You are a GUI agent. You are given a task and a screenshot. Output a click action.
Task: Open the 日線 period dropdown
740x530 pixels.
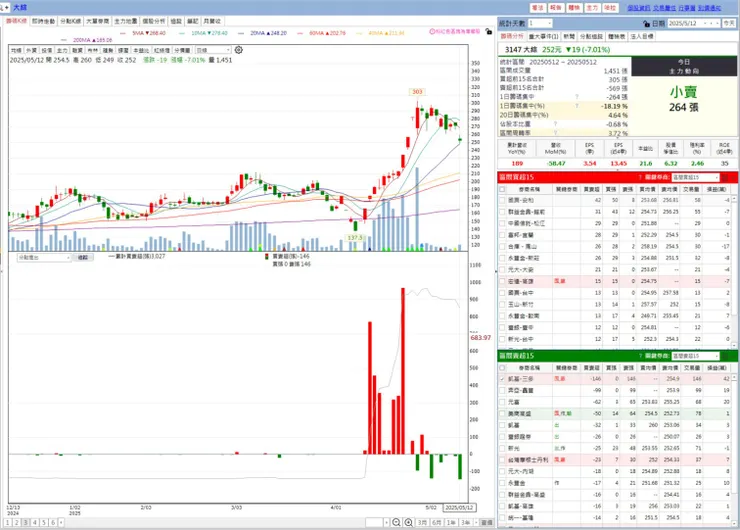coord(213,50)
